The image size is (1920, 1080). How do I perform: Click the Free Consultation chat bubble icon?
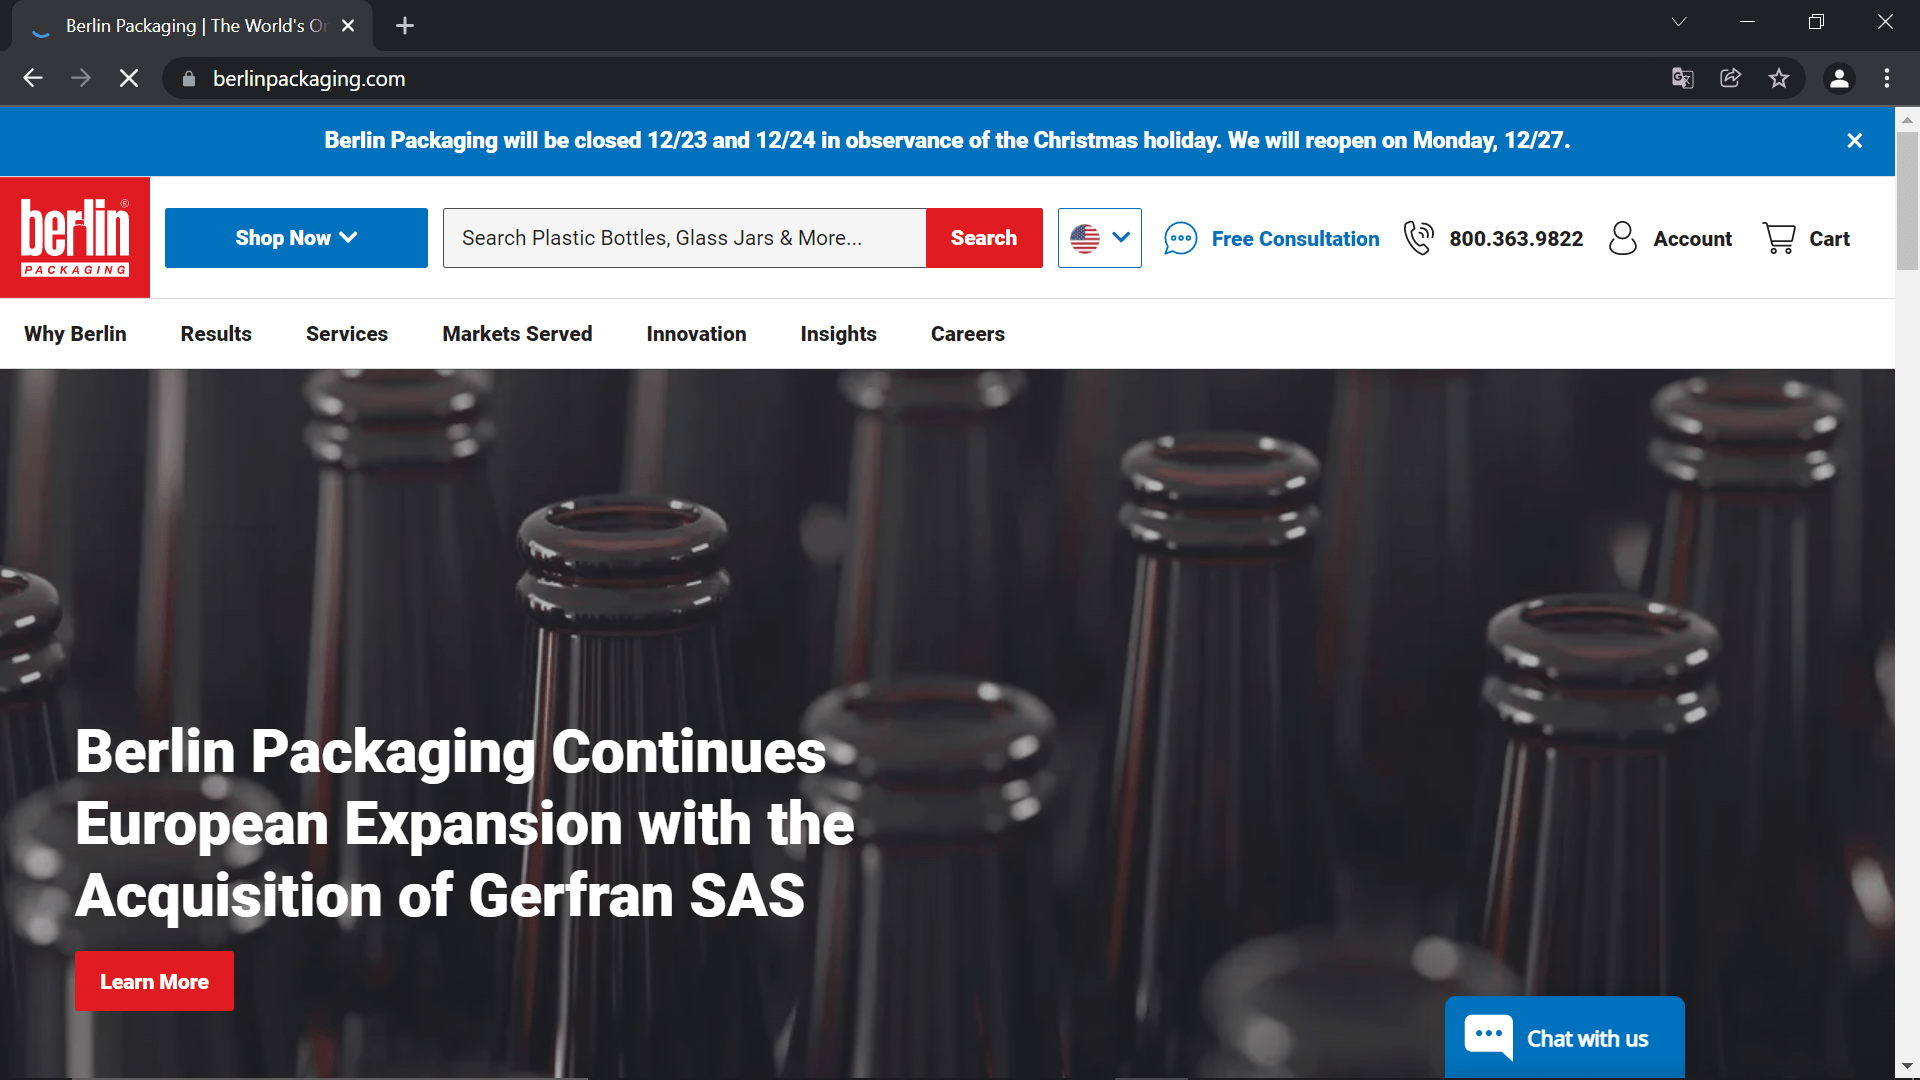click(1180, 238)
